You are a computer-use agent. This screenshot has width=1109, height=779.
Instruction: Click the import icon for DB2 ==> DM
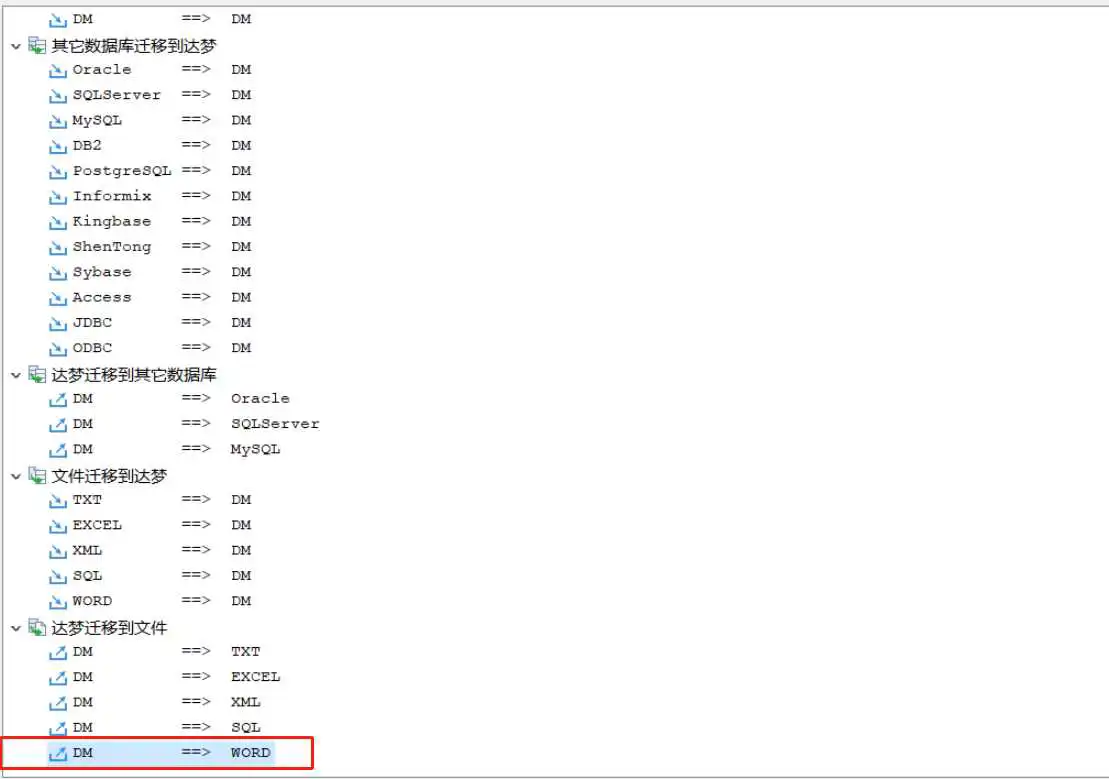click(x=58, y=146)
